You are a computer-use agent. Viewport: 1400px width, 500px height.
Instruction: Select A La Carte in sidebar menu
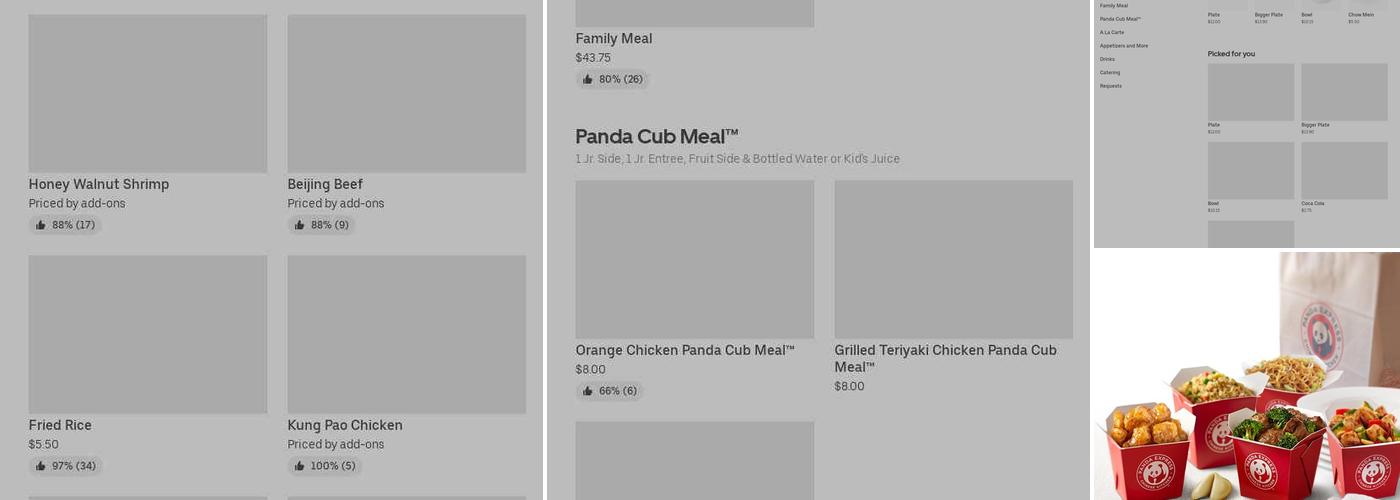1112,32
